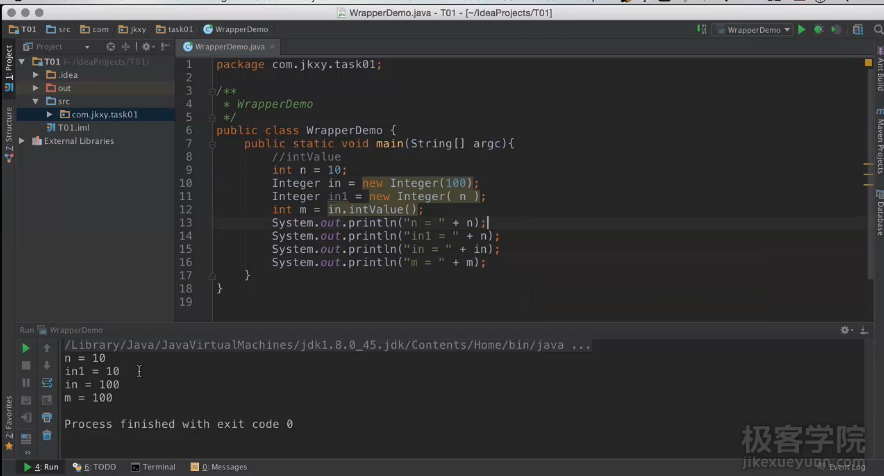
Task: Click the clear-all trash icon in the Run console
Action: coord(47,435)
